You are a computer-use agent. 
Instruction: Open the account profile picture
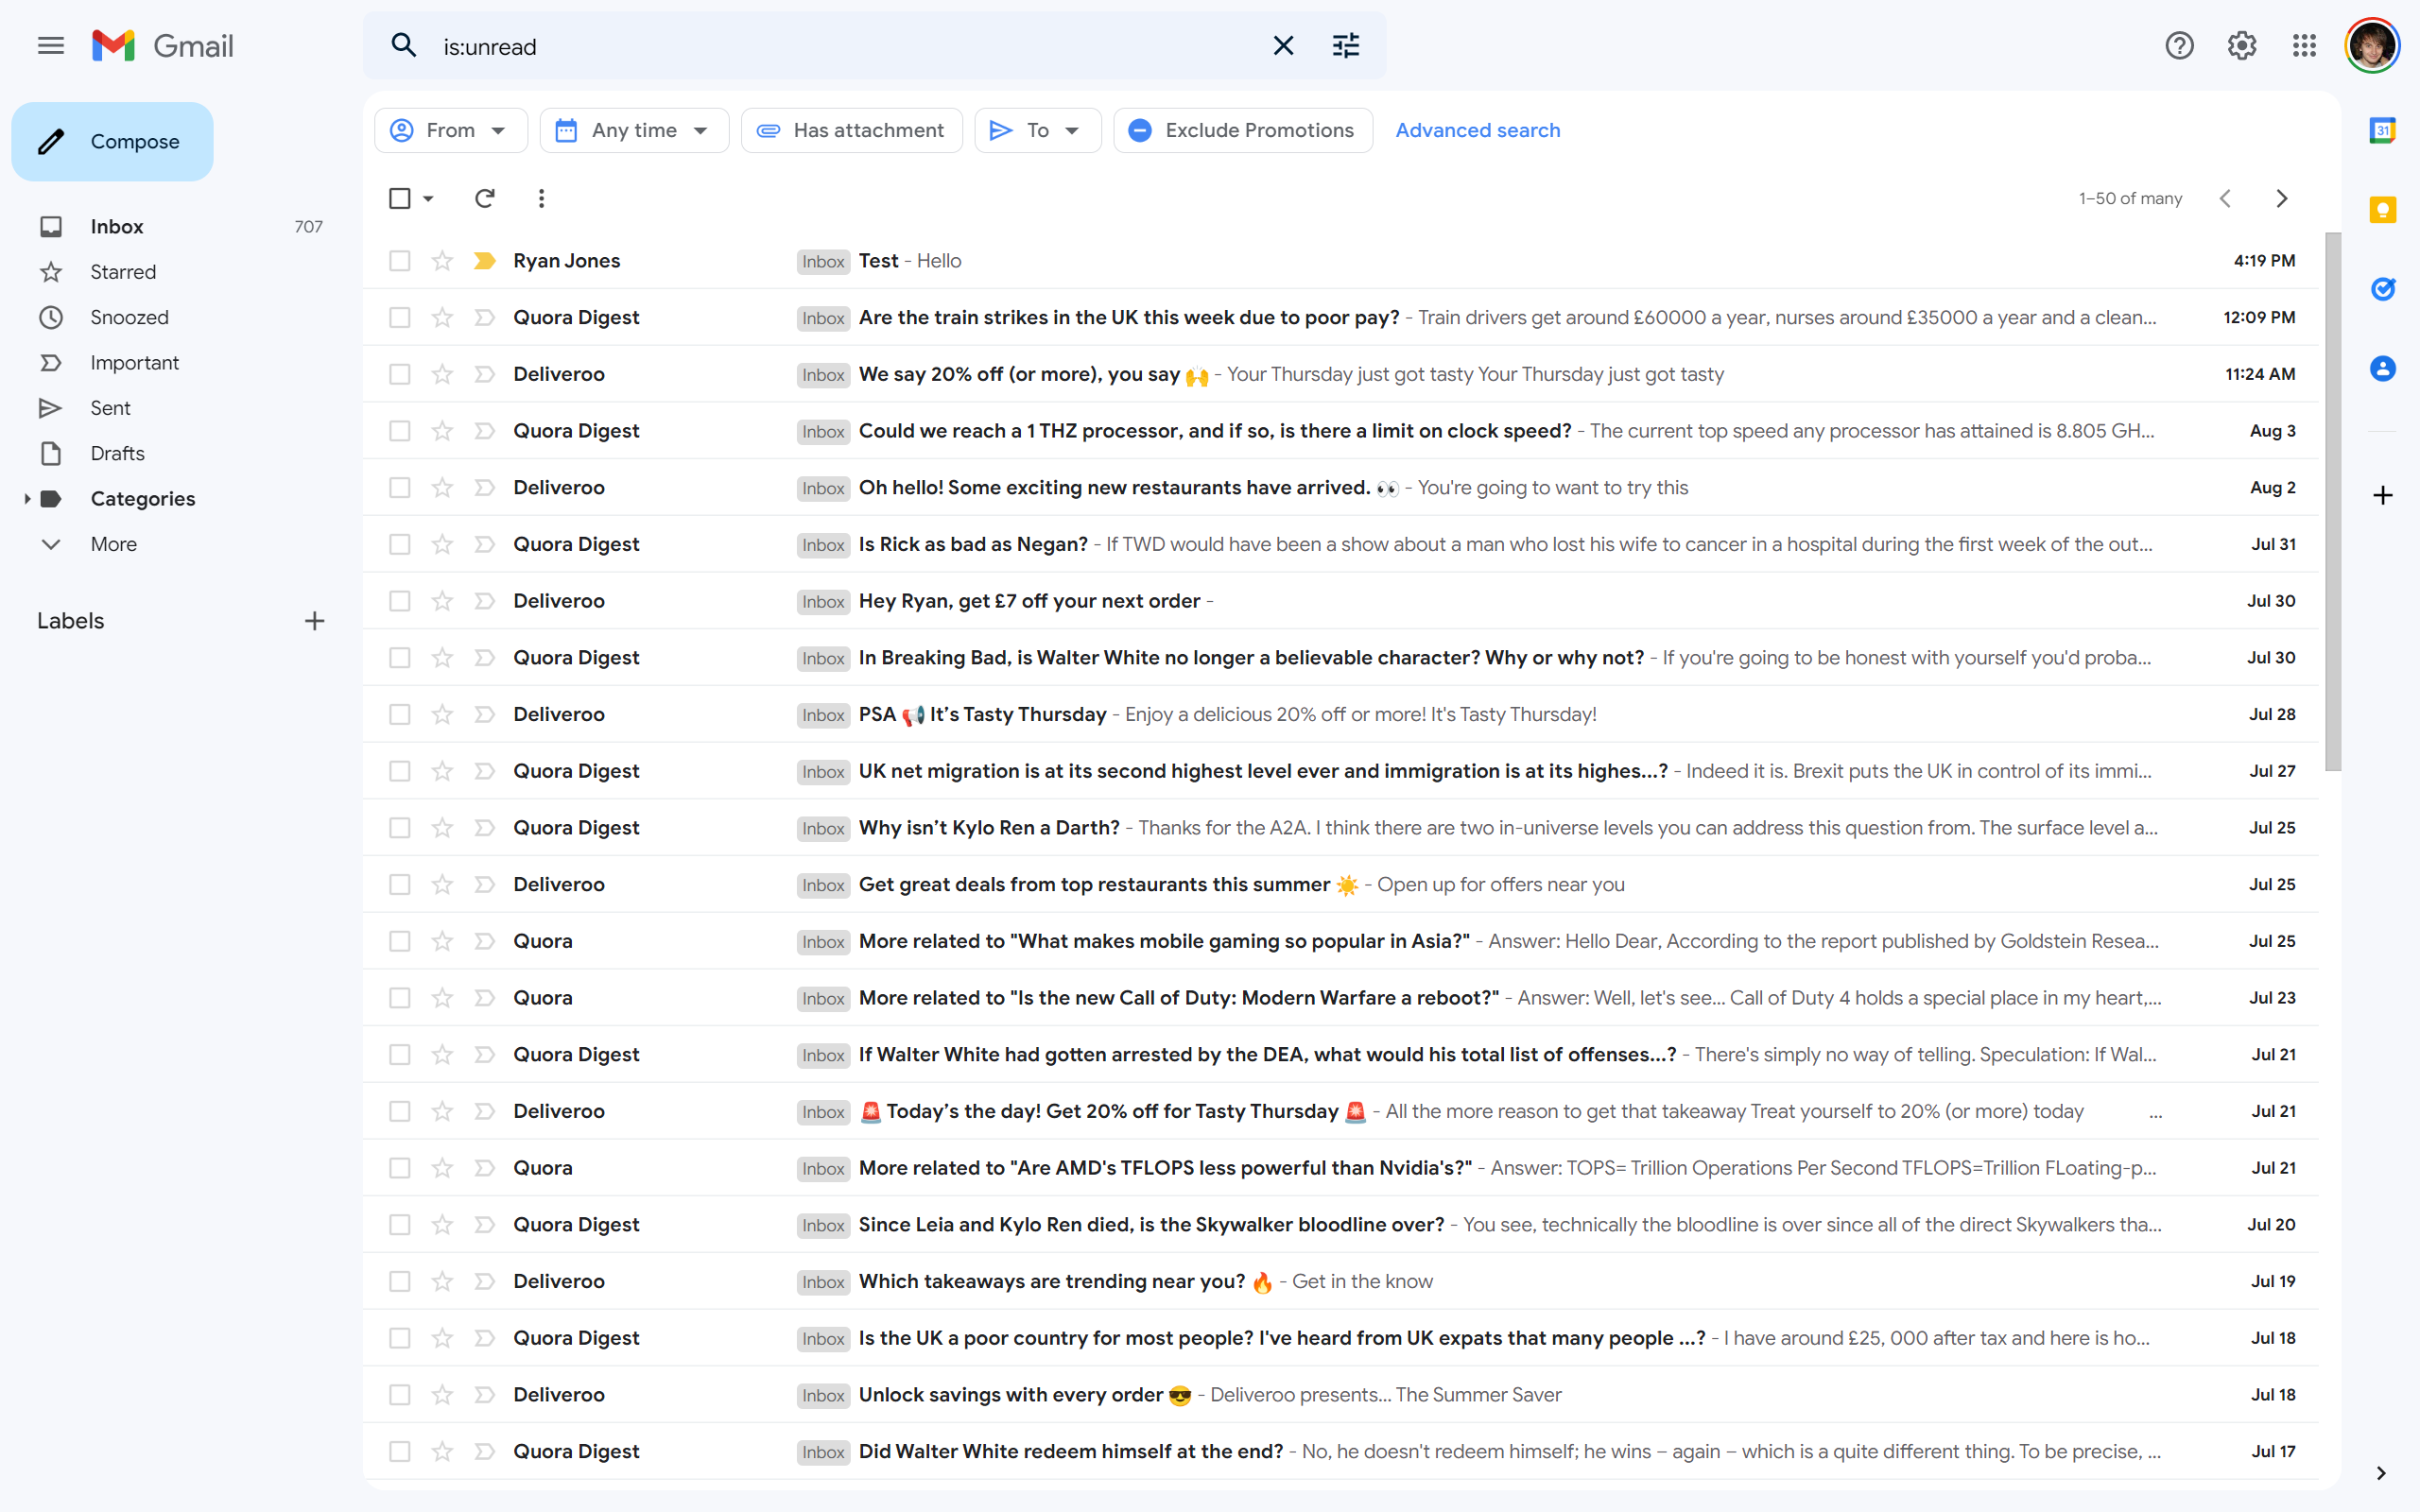click(x=2372, y=46)
